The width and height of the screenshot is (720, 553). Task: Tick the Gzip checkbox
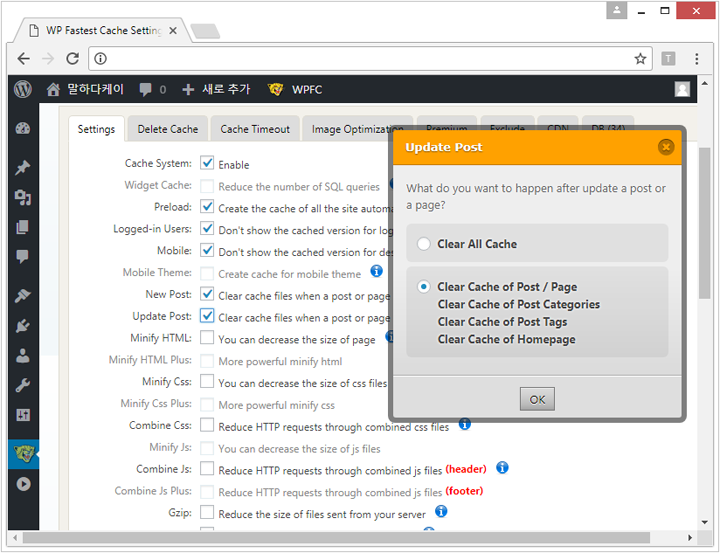coord(207,513)
